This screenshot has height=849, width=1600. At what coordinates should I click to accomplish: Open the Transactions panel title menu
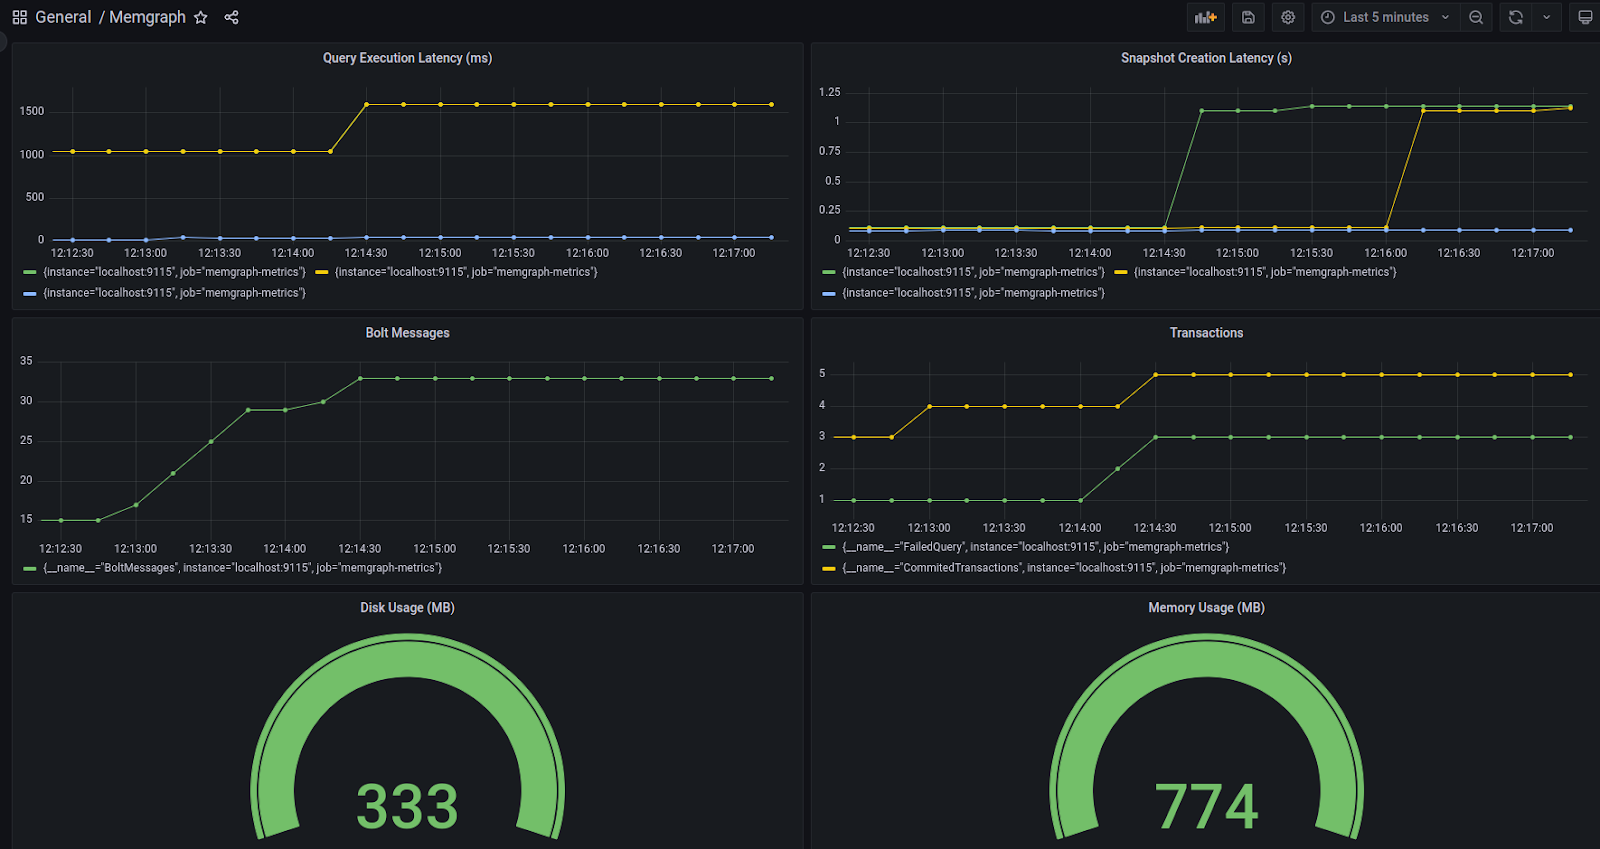pyautogui.click(x=1206, y=333)
